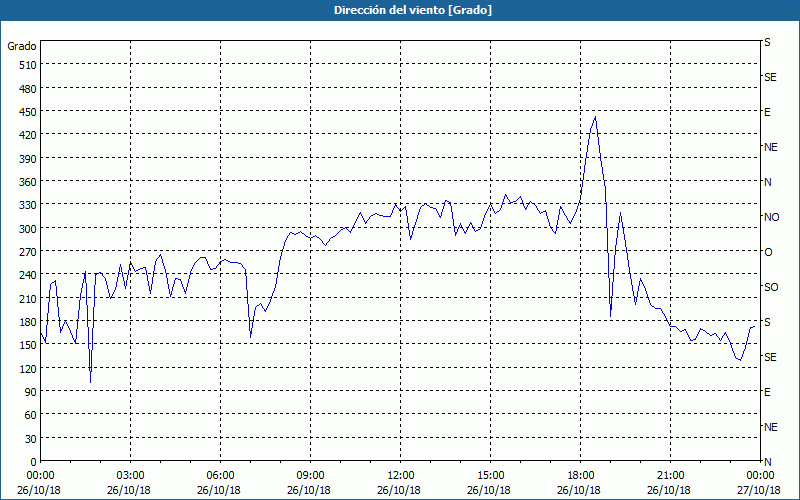Click the 18:00 time label on x-axis

[580, 476]
